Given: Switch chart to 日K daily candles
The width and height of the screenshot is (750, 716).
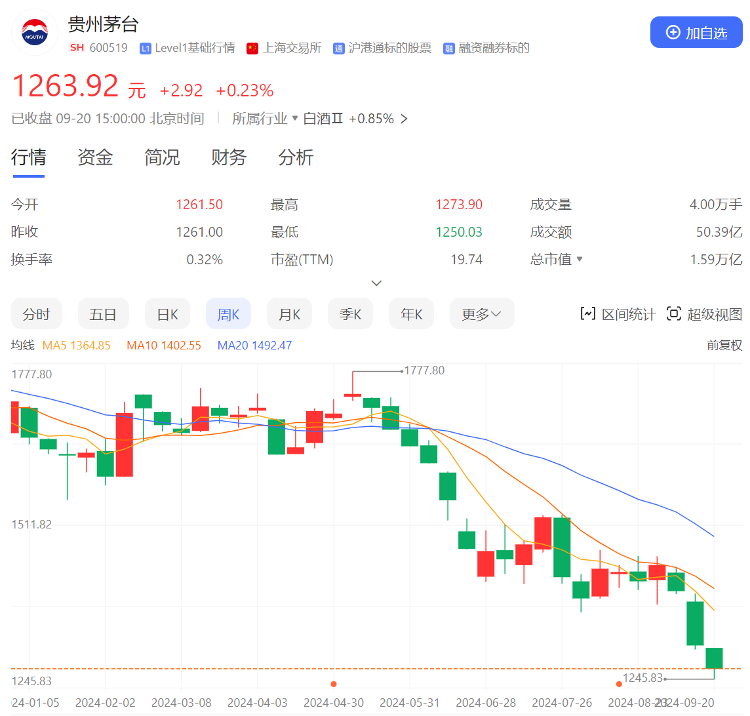Looking at the screenshot, I should (167, 314).
